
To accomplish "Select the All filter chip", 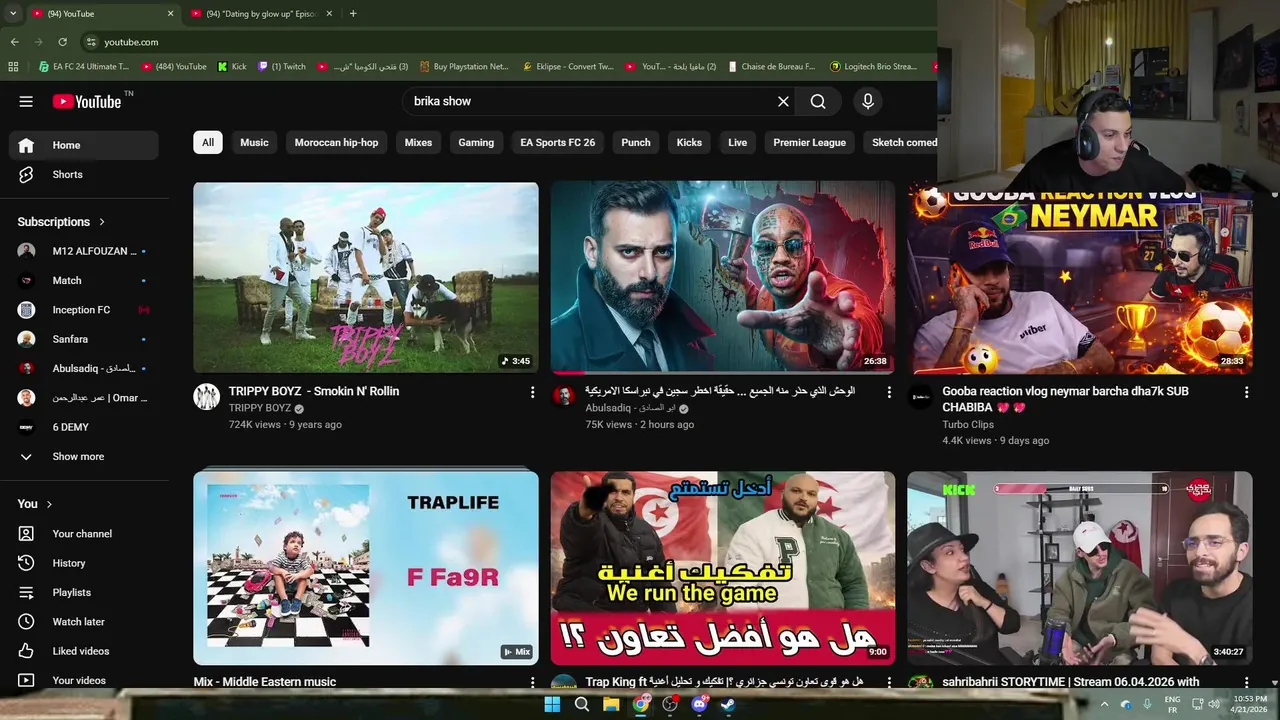I will (x=208, y=143).
